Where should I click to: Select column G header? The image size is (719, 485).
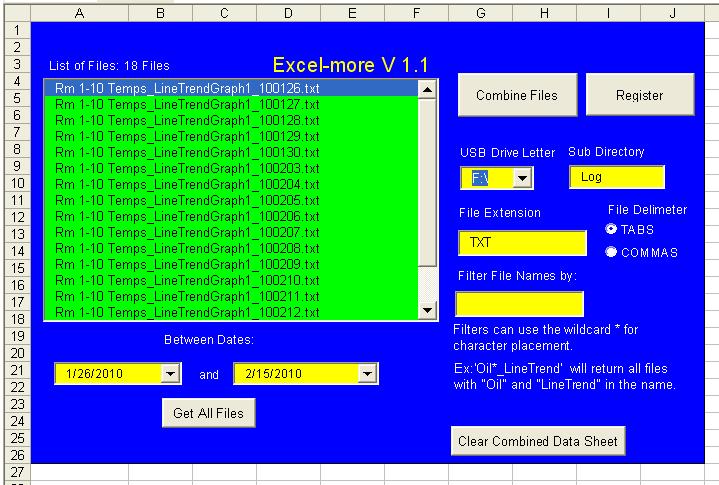point(481,13)
